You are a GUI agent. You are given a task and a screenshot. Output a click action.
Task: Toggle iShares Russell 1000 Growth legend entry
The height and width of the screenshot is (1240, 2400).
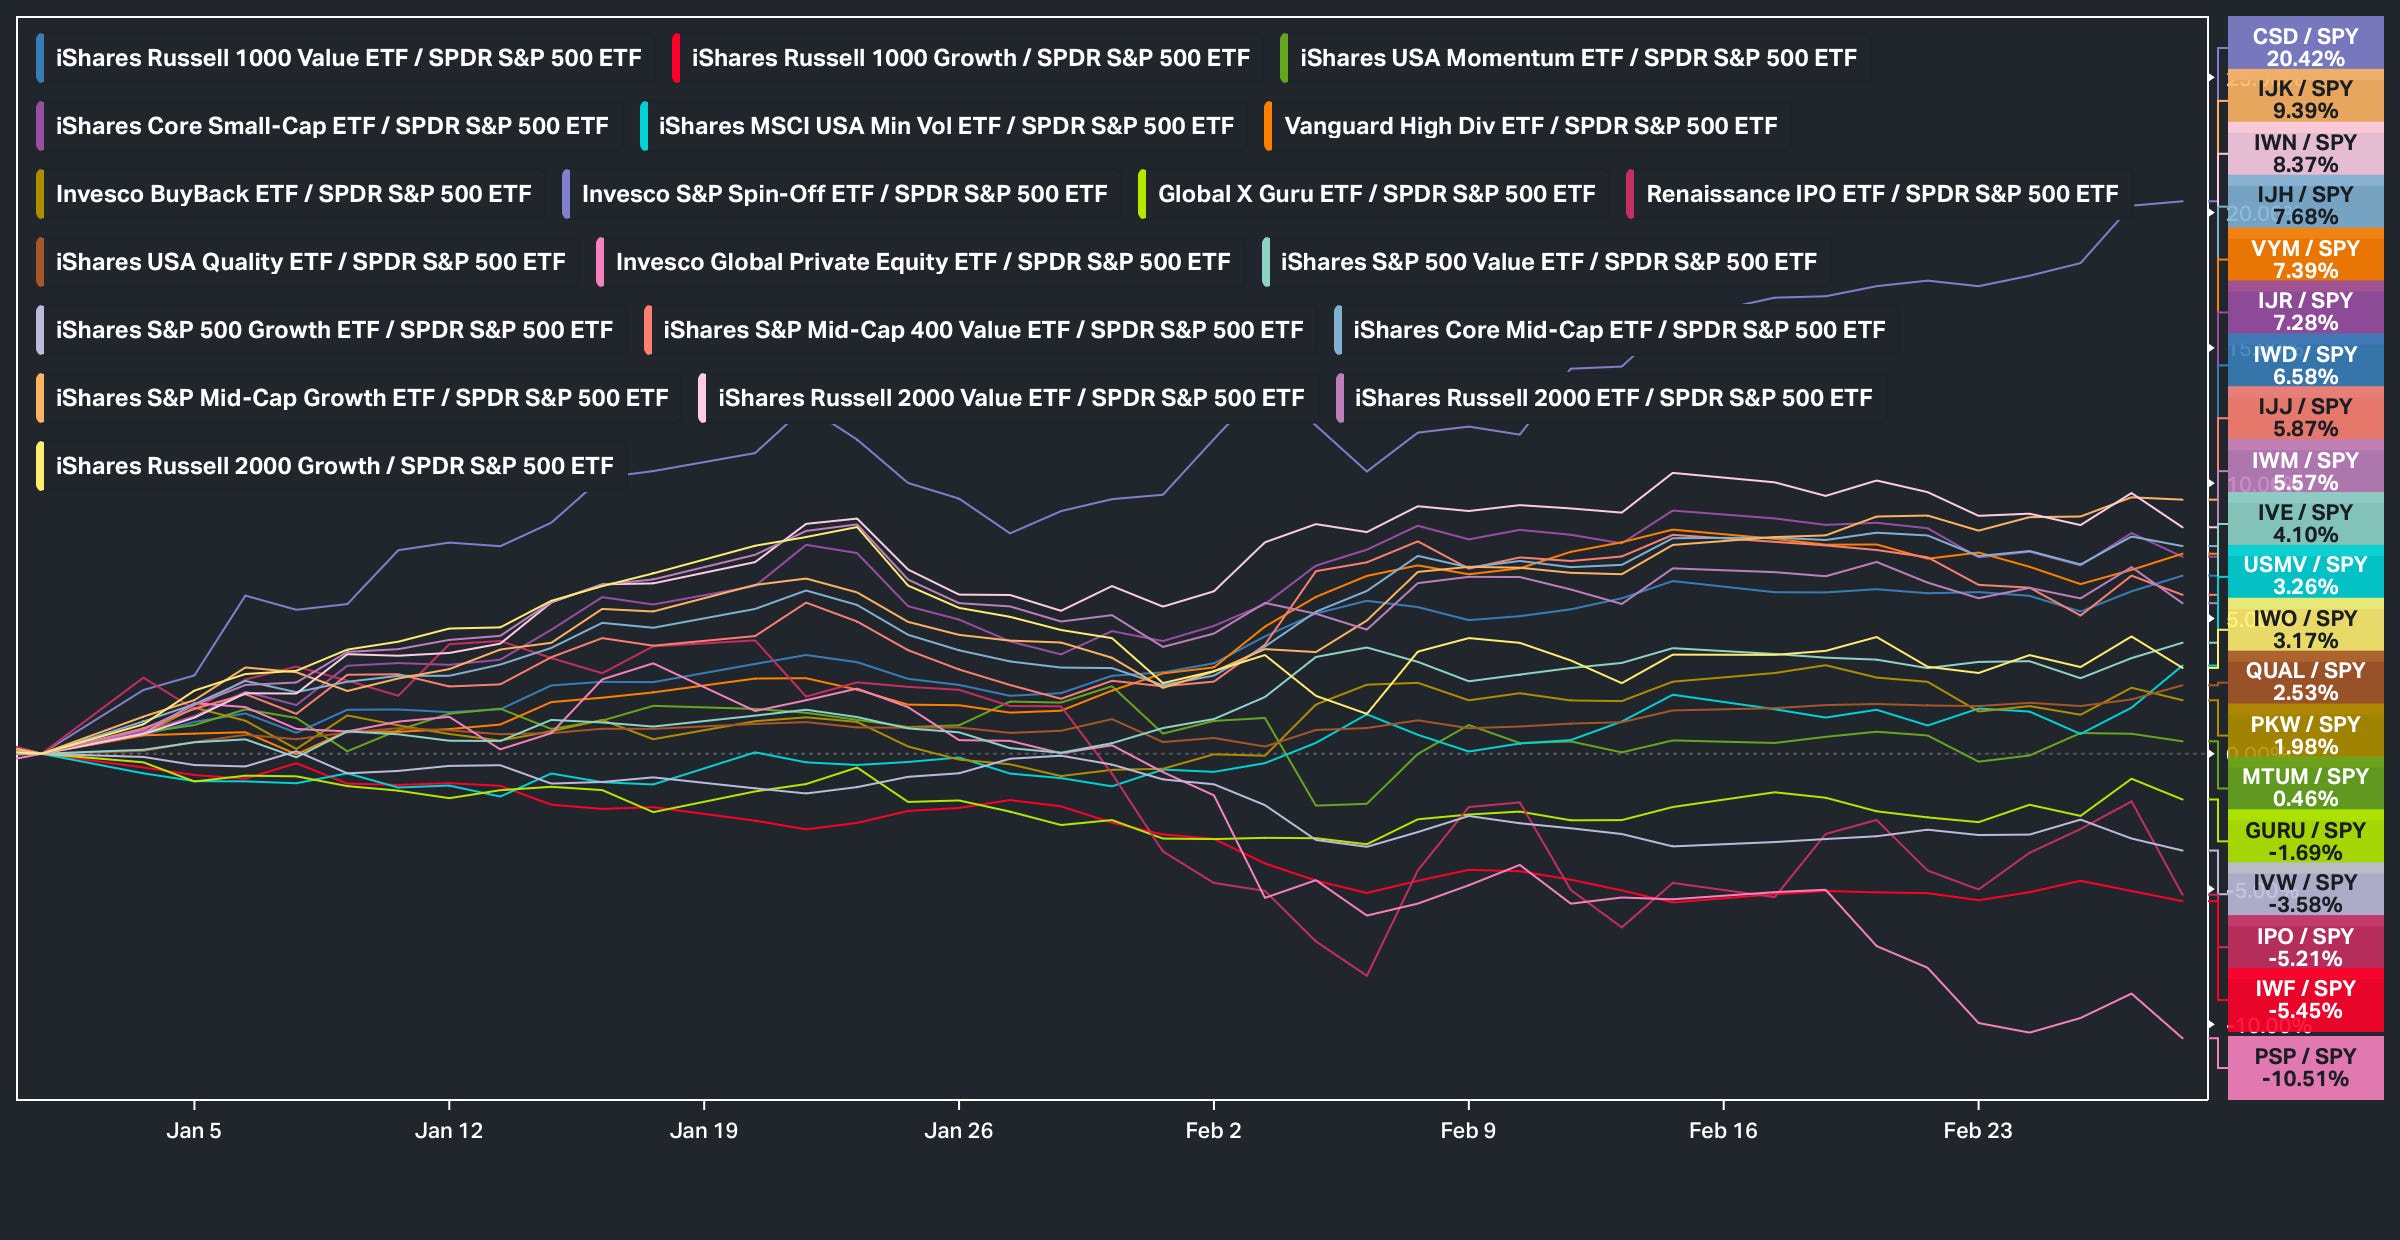[x=970, y=58]
